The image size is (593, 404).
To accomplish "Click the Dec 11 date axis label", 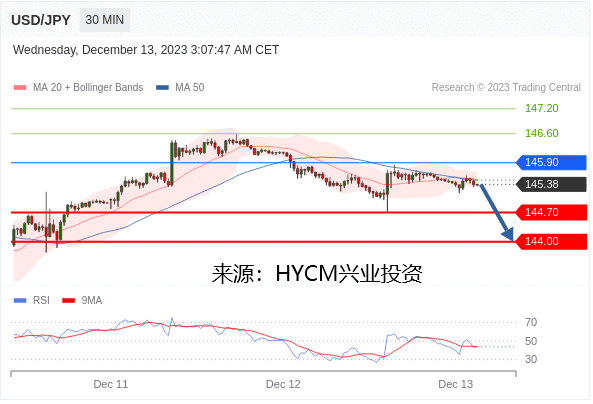I will coord(110,384).
